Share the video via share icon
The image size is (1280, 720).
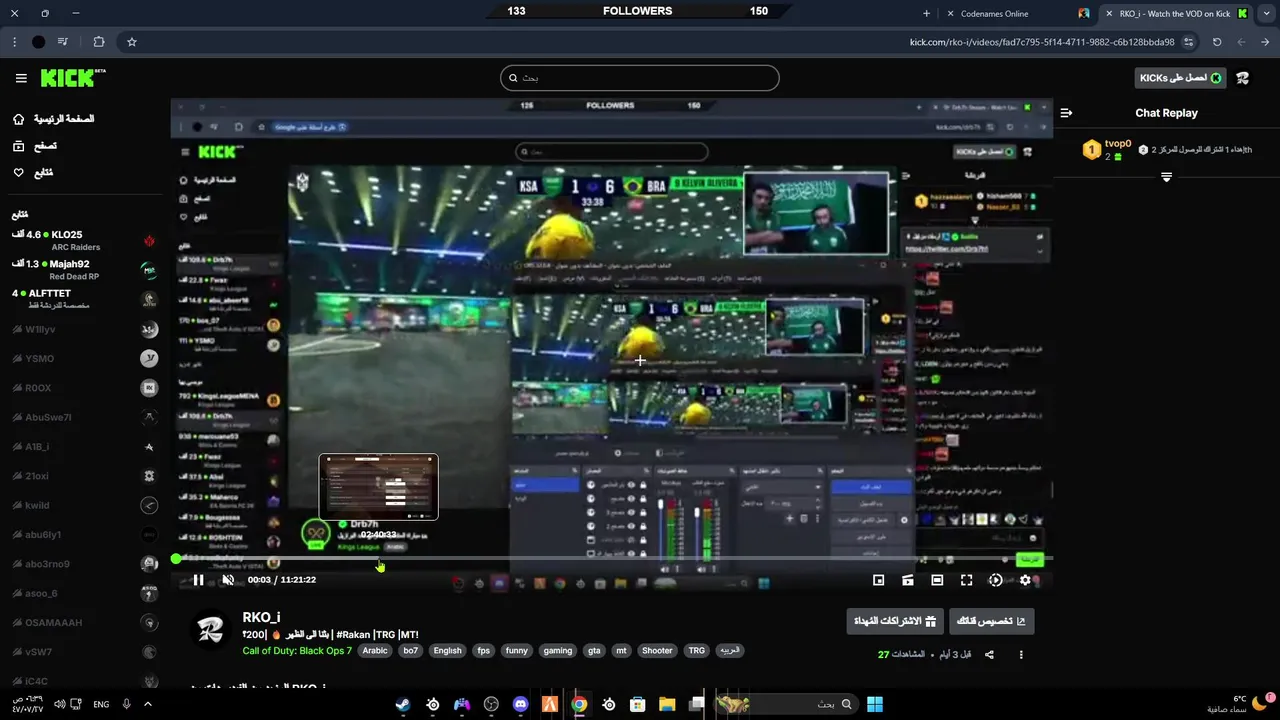point(989,655)
